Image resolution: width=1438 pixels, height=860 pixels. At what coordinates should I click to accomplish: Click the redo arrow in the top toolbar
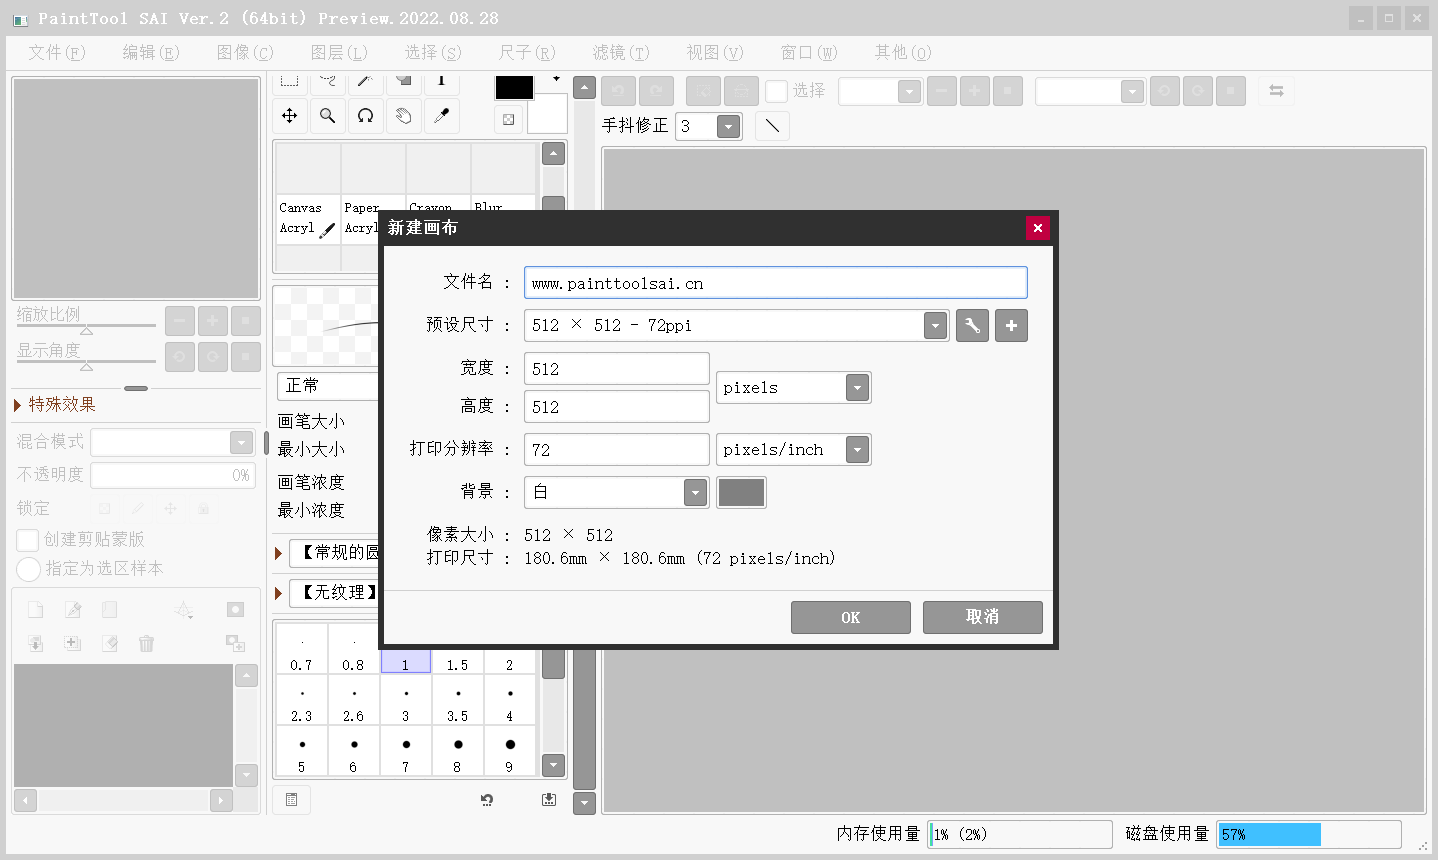[656, 91]
